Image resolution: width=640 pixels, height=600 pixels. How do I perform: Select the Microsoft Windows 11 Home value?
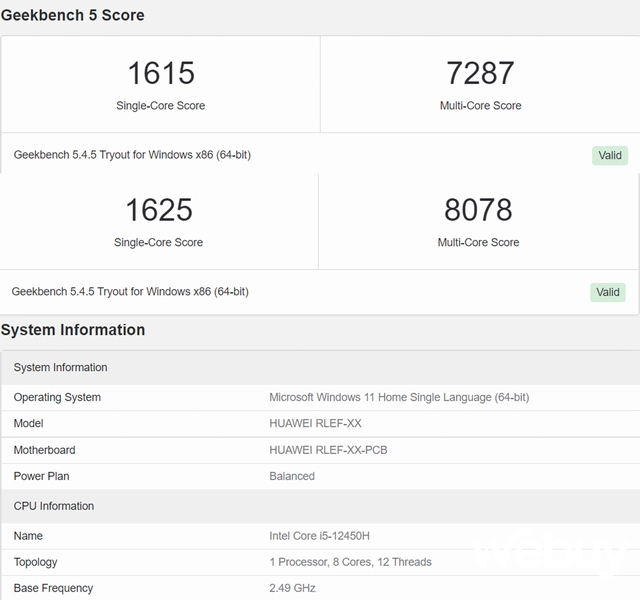tap(399, 397)
